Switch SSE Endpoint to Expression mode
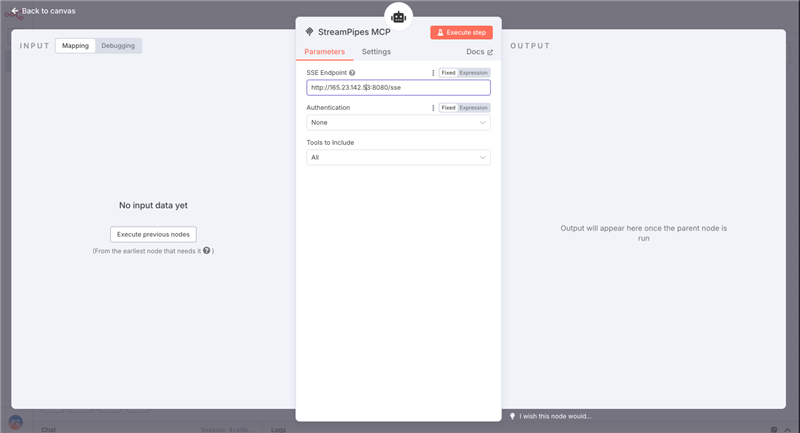Image resolution: width=800 pixels, height=433 pixels. tap(474, 73)
